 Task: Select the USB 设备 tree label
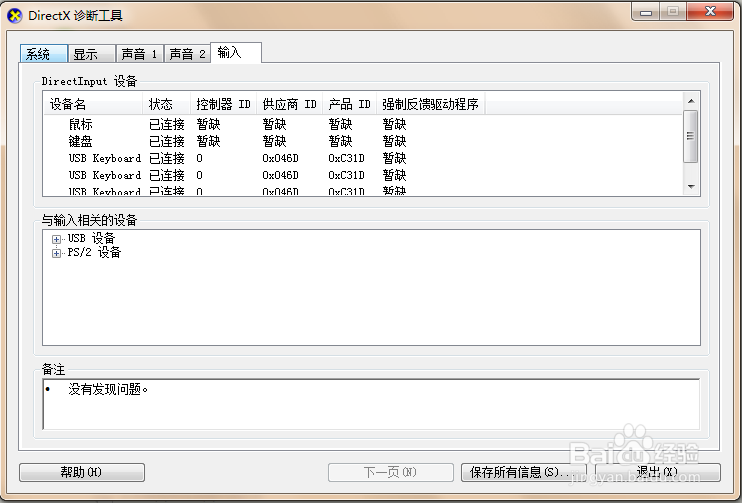tap(91, 238)
